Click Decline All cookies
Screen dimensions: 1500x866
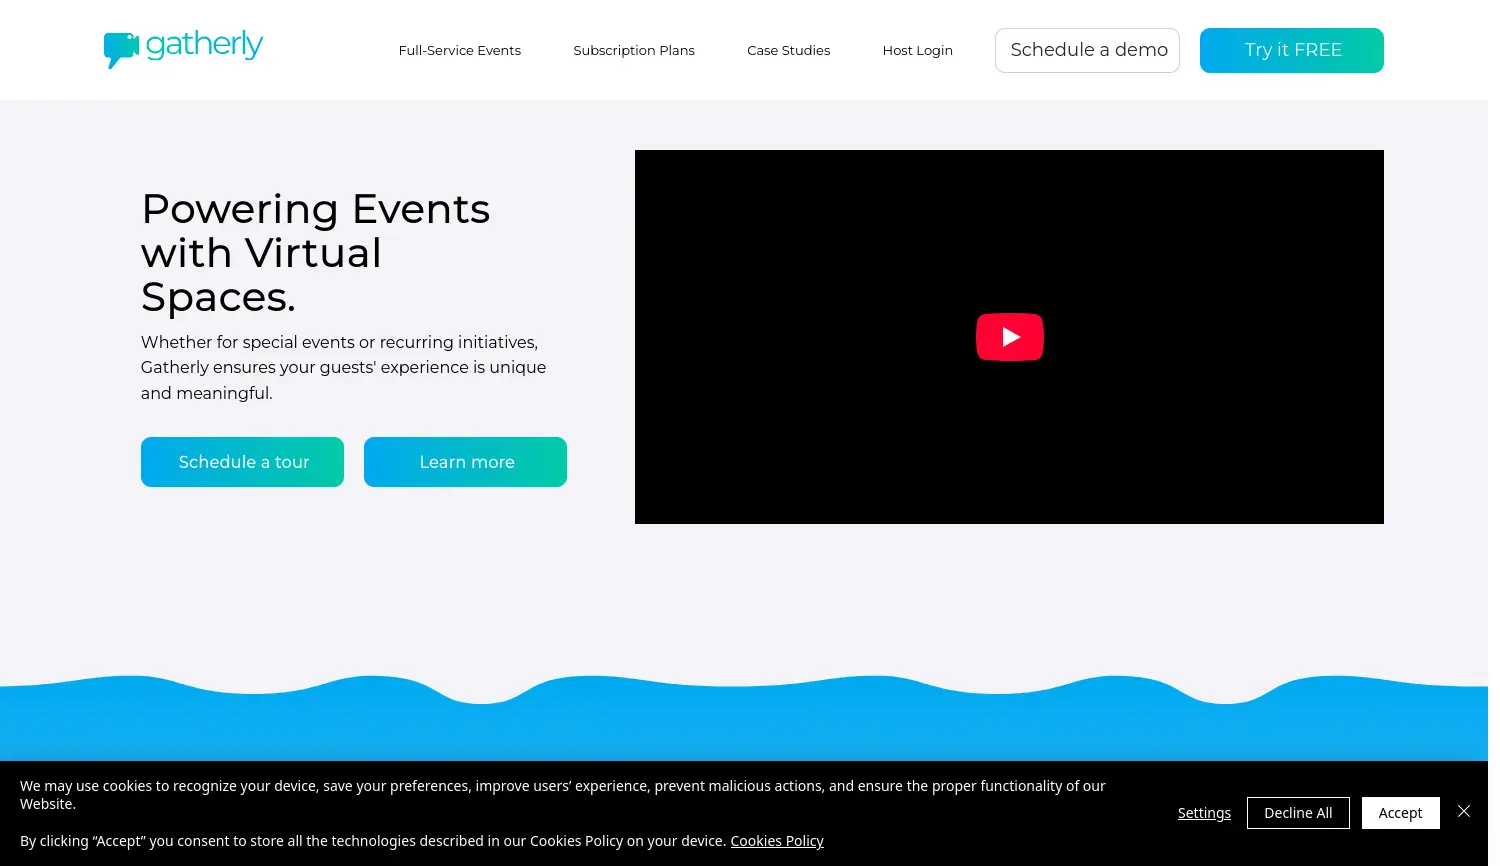(1298, 813)
